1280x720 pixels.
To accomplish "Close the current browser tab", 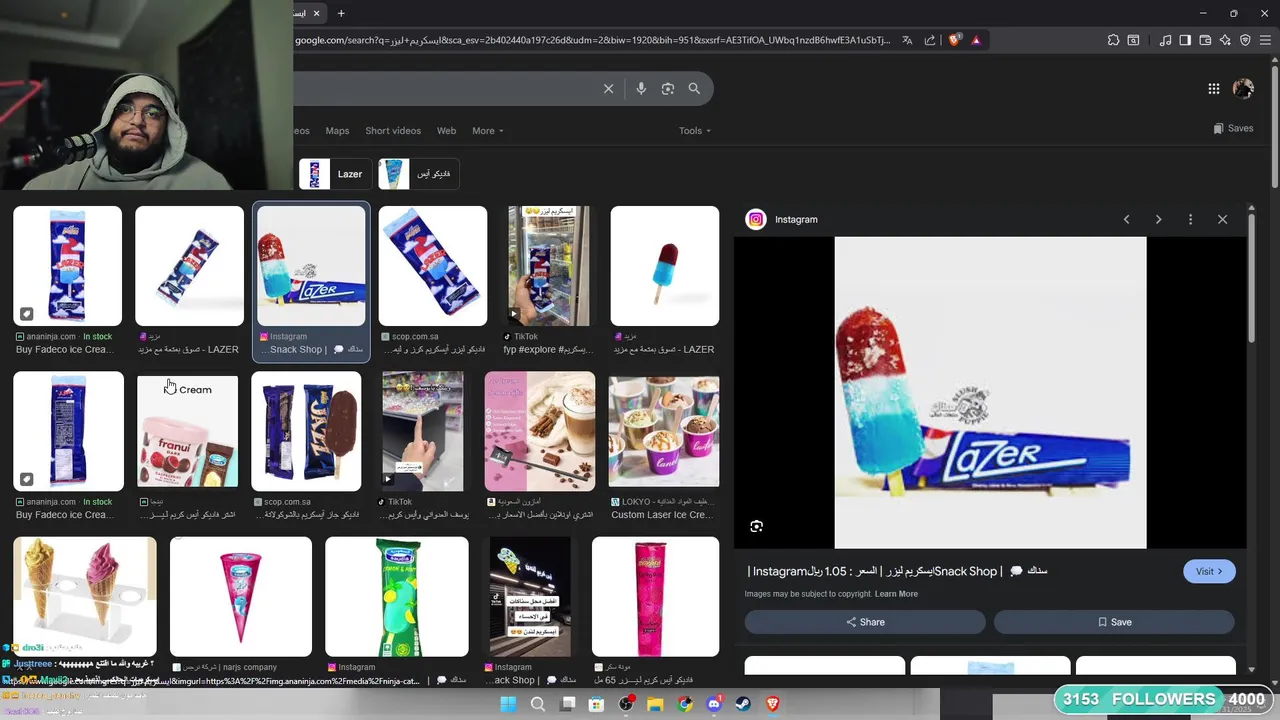I will 317,13.
